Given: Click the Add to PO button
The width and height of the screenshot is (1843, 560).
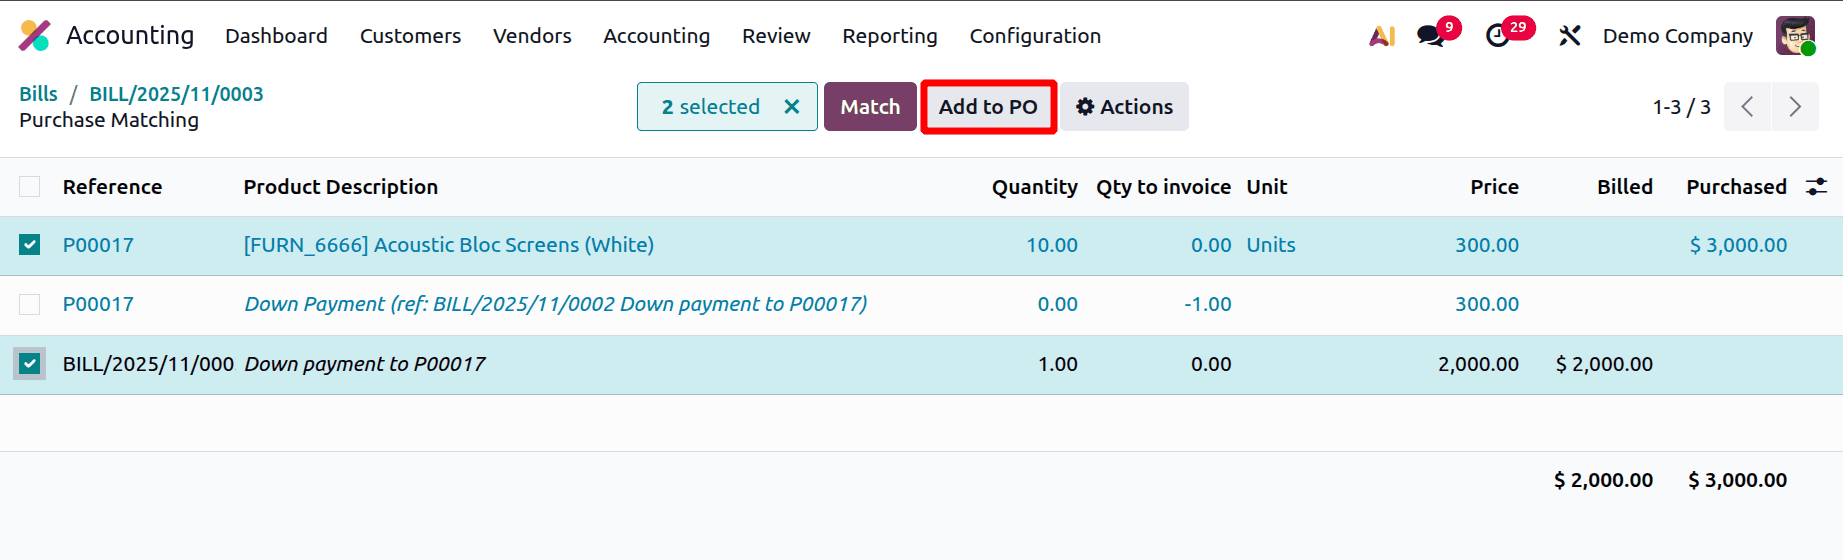Looking at the screenshot, I should (x=988, y=107).
